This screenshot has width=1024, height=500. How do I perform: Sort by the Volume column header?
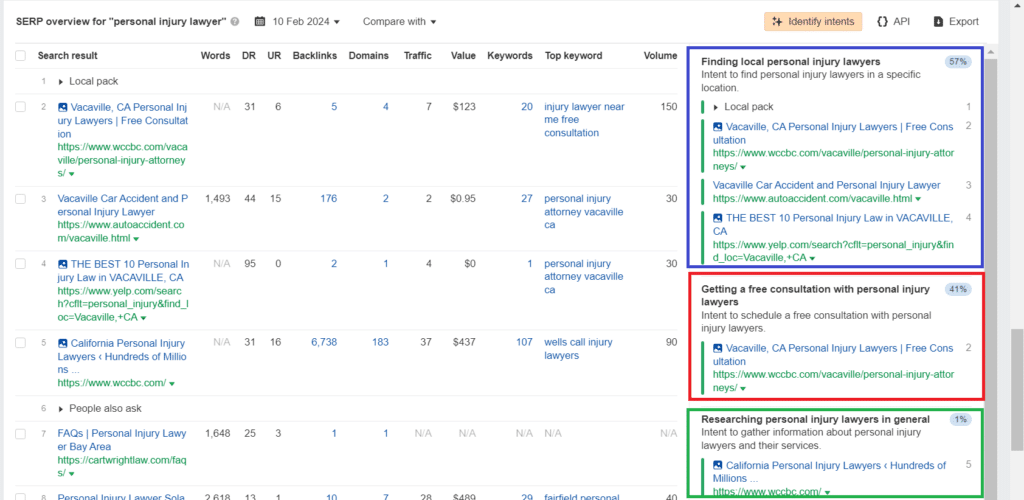(660, 55)
